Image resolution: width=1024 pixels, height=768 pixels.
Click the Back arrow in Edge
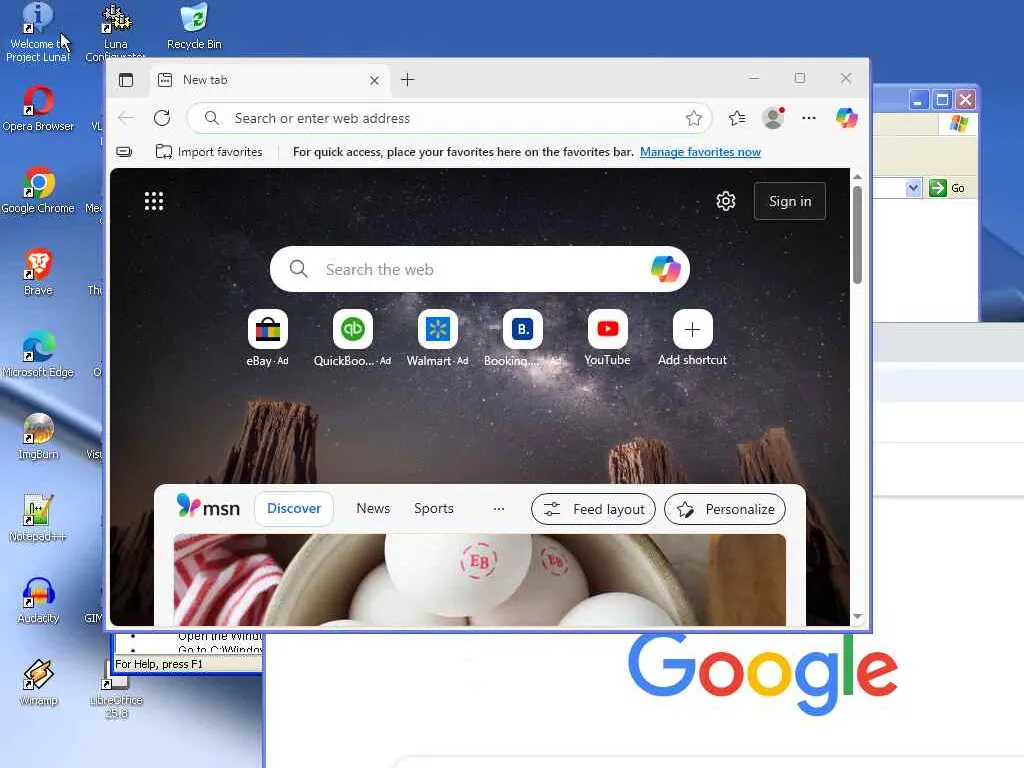[125, 118]
